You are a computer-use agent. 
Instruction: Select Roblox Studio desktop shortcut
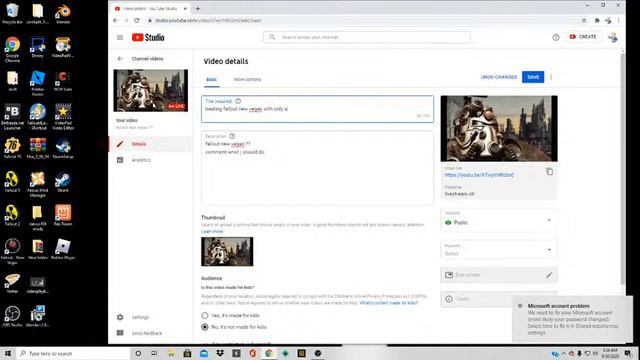pyautogui.click(x=38, y=84)
